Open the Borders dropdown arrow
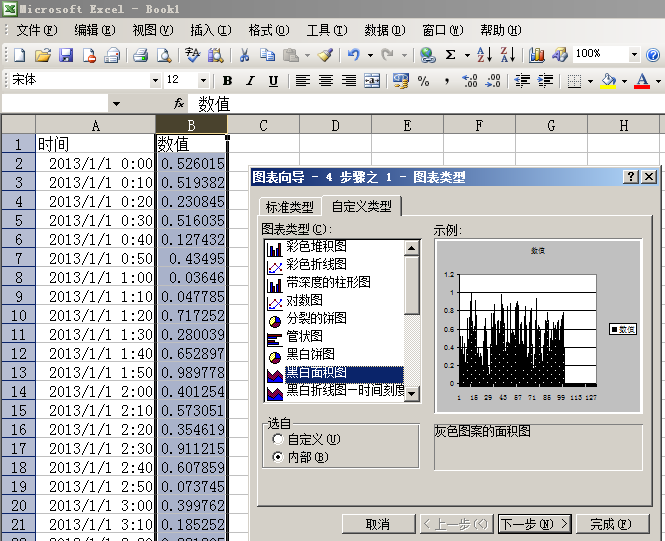665x541 pixels. click(x=590, y=81)
